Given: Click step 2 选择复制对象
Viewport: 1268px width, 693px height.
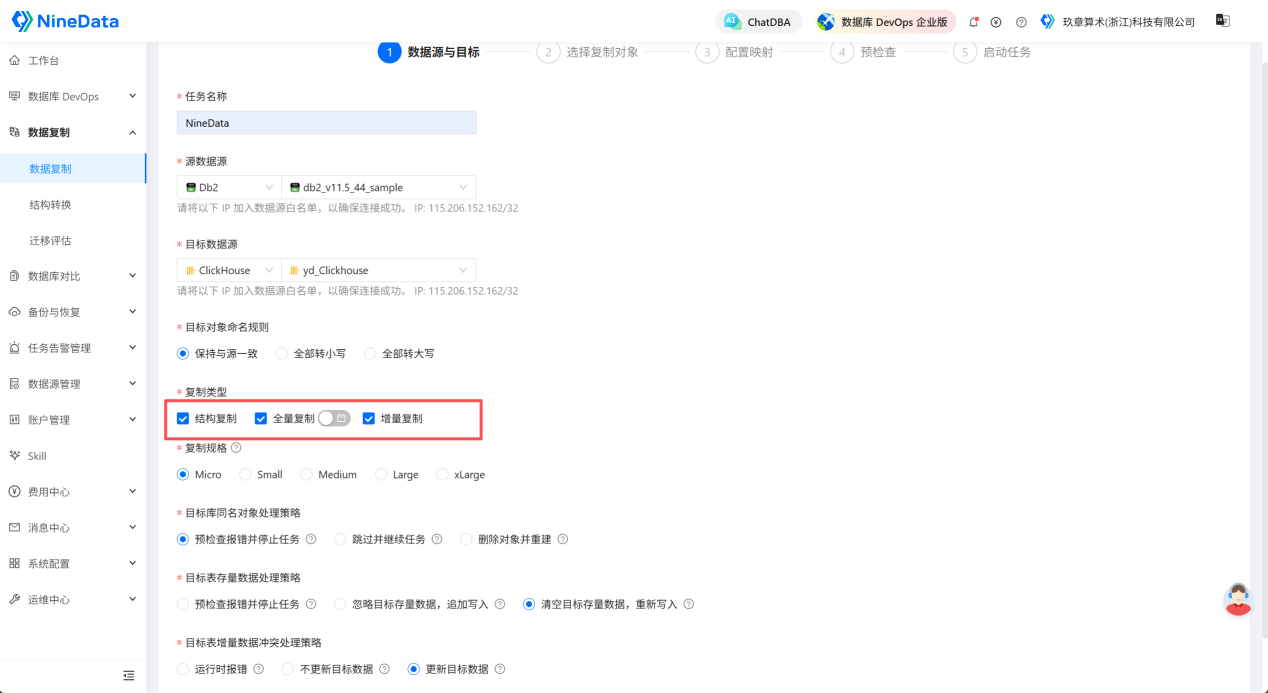Looking at the screenshot, I should [x=587, y=52].
